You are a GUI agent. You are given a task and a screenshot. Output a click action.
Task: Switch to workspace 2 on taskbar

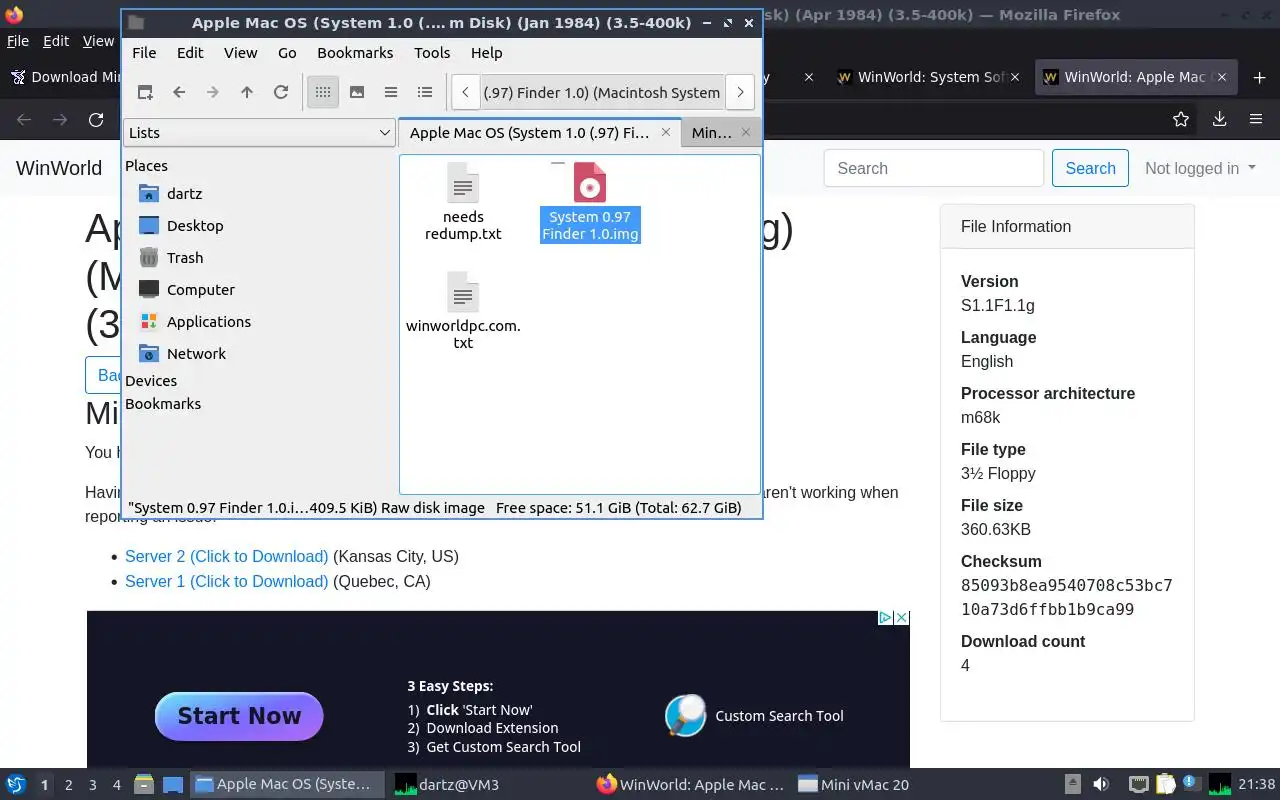69,785
